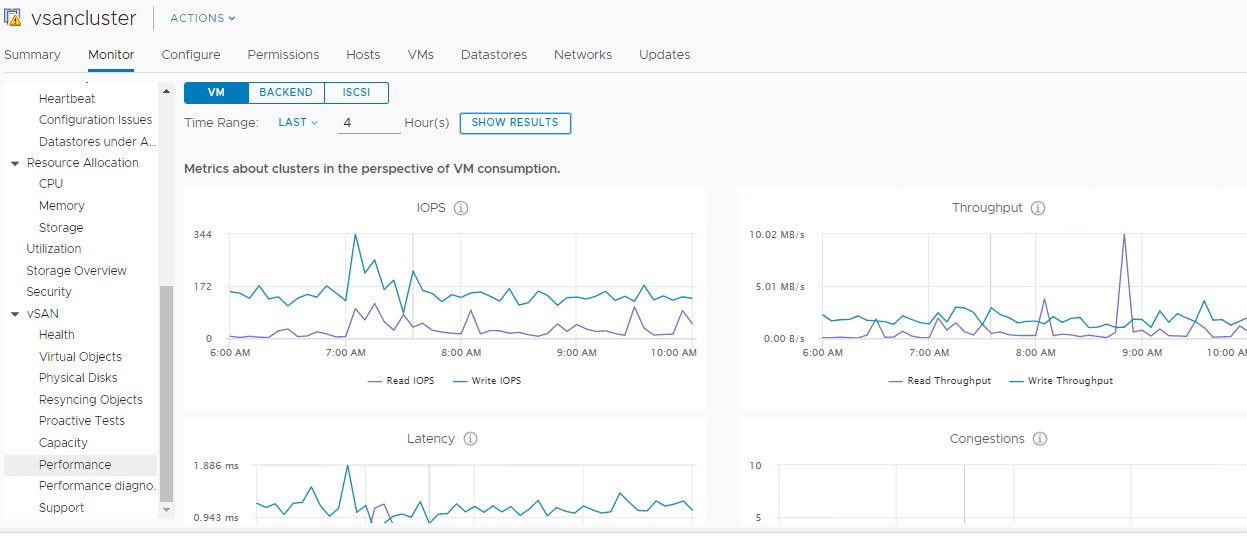Screen dimensions: 1247x538
Task: Open Datastores under APD in the sidebar
Action: click(98, 142)
